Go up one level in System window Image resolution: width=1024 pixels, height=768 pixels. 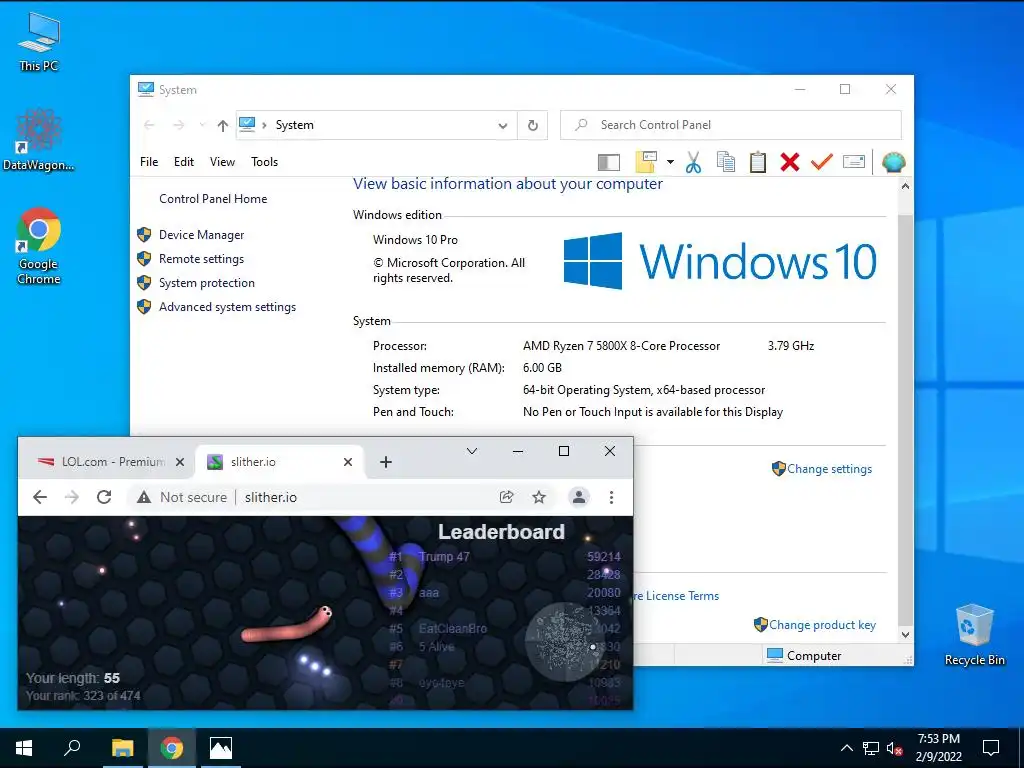(x=223, y=125)
